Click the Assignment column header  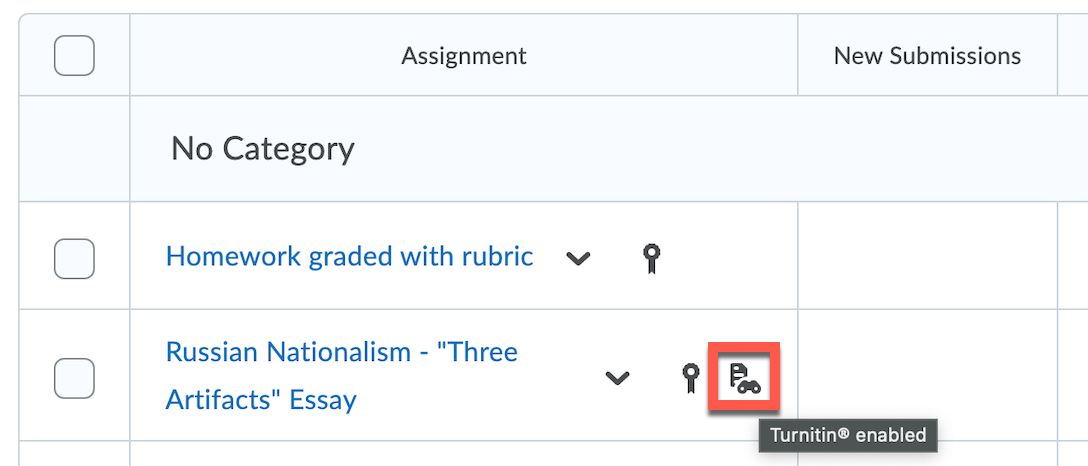[464, 56]
